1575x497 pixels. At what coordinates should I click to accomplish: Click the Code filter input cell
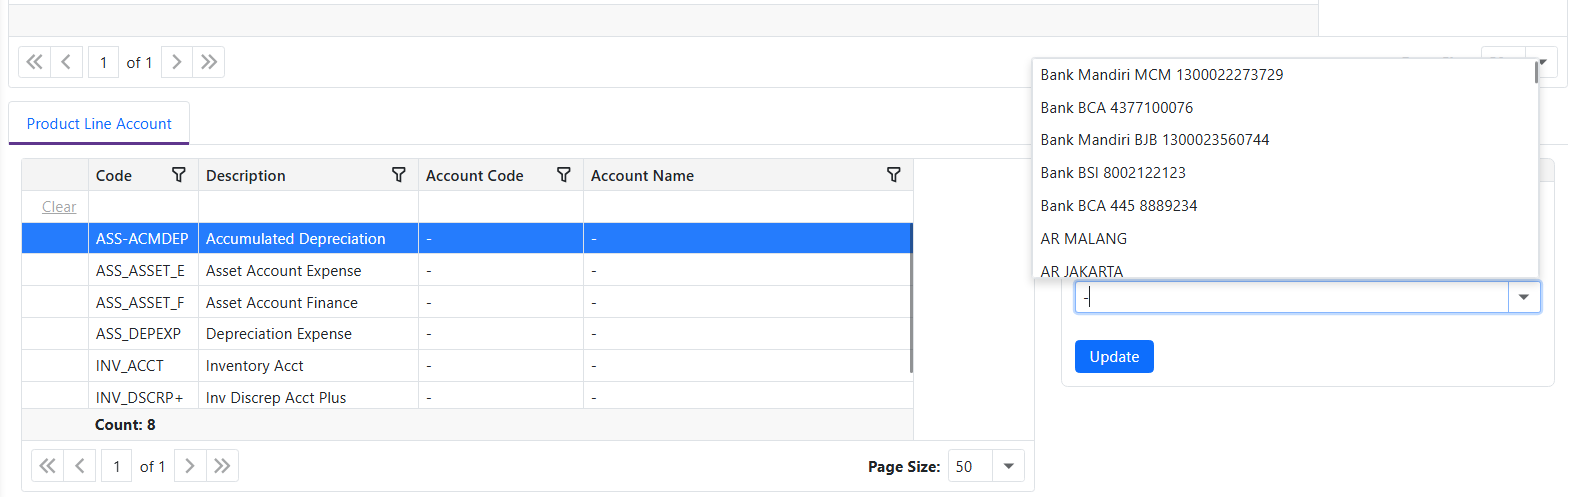tap(143, 207)
